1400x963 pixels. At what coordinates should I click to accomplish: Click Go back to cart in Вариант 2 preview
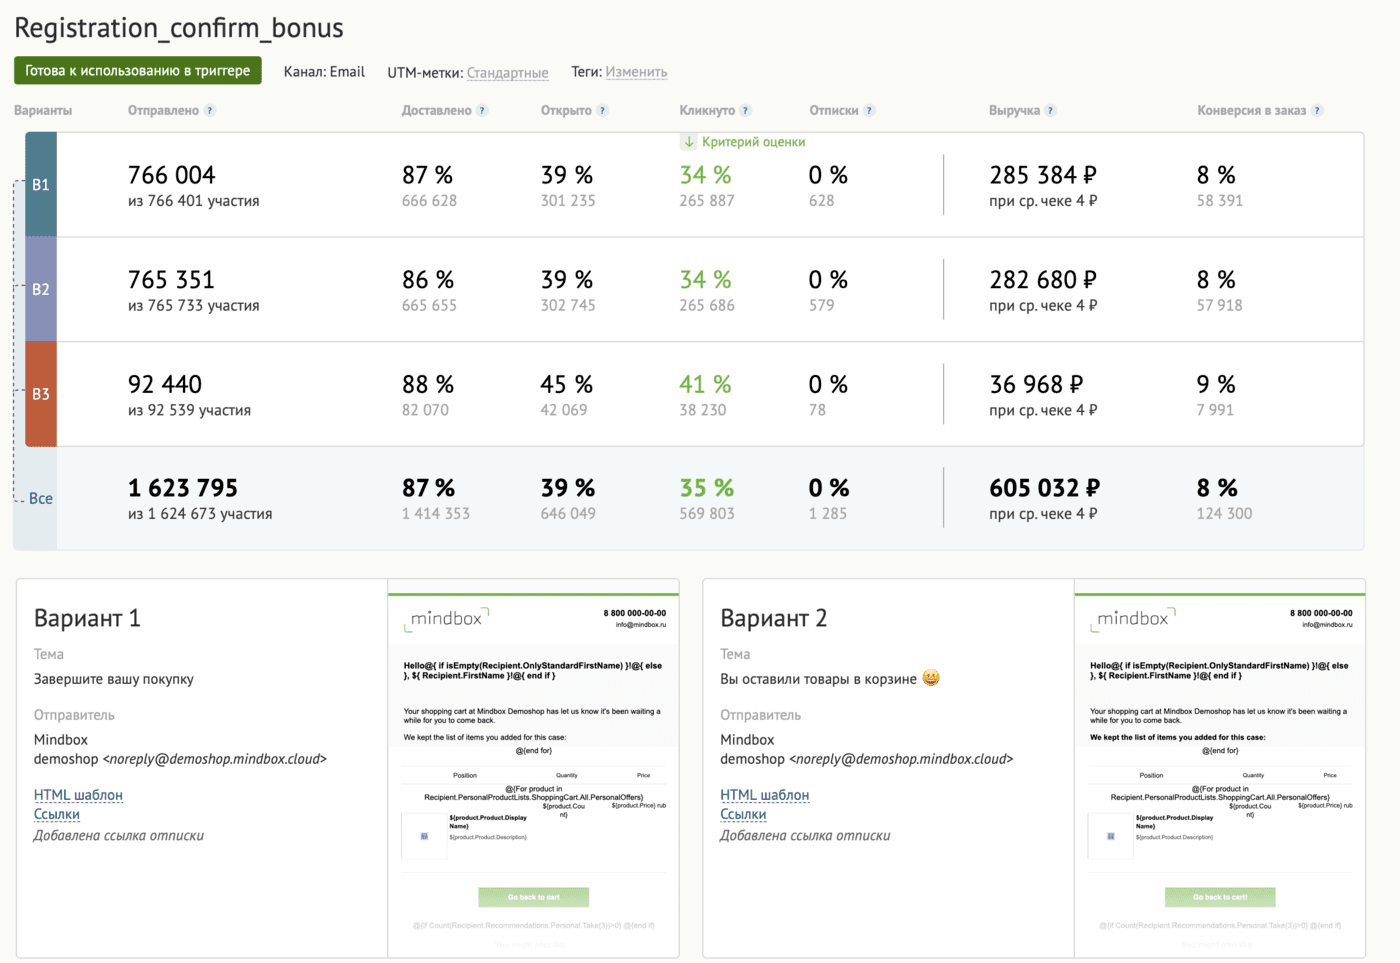1220,897
